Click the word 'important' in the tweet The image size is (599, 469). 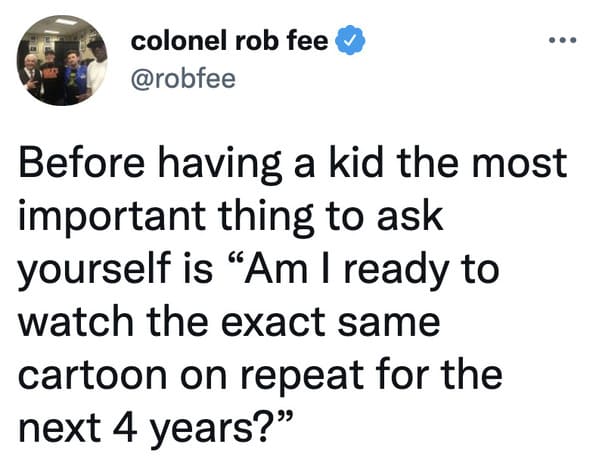pyautogui.click(x=113, y=217)
